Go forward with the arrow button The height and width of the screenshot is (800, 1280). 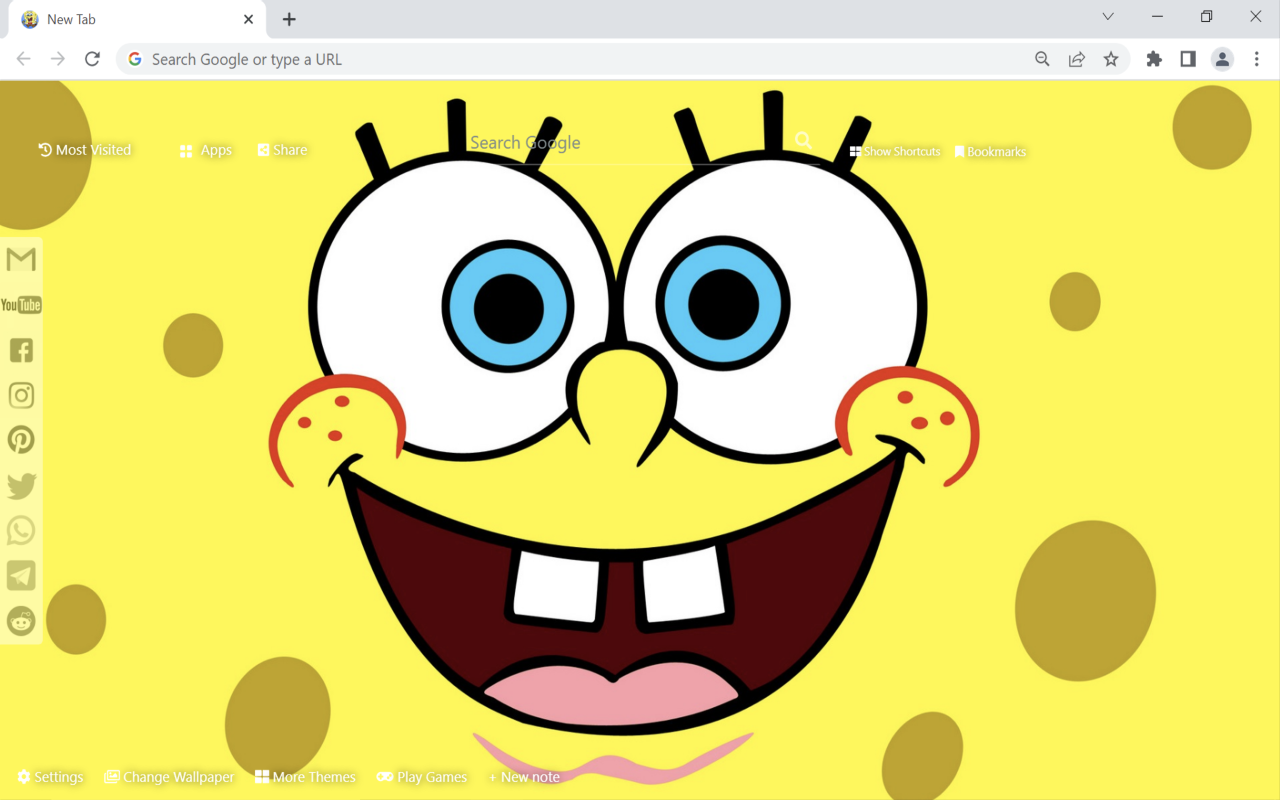click(58, 59)
